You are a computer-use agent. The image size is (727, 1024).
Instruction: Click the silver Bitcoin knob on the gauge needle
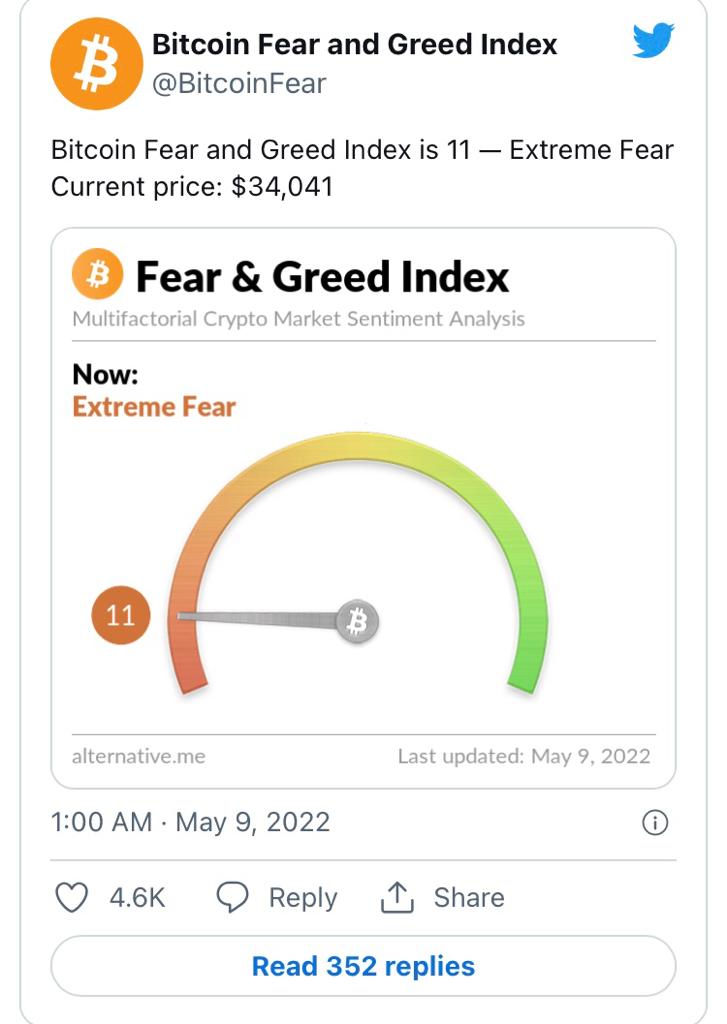click(x=357, y=622)
